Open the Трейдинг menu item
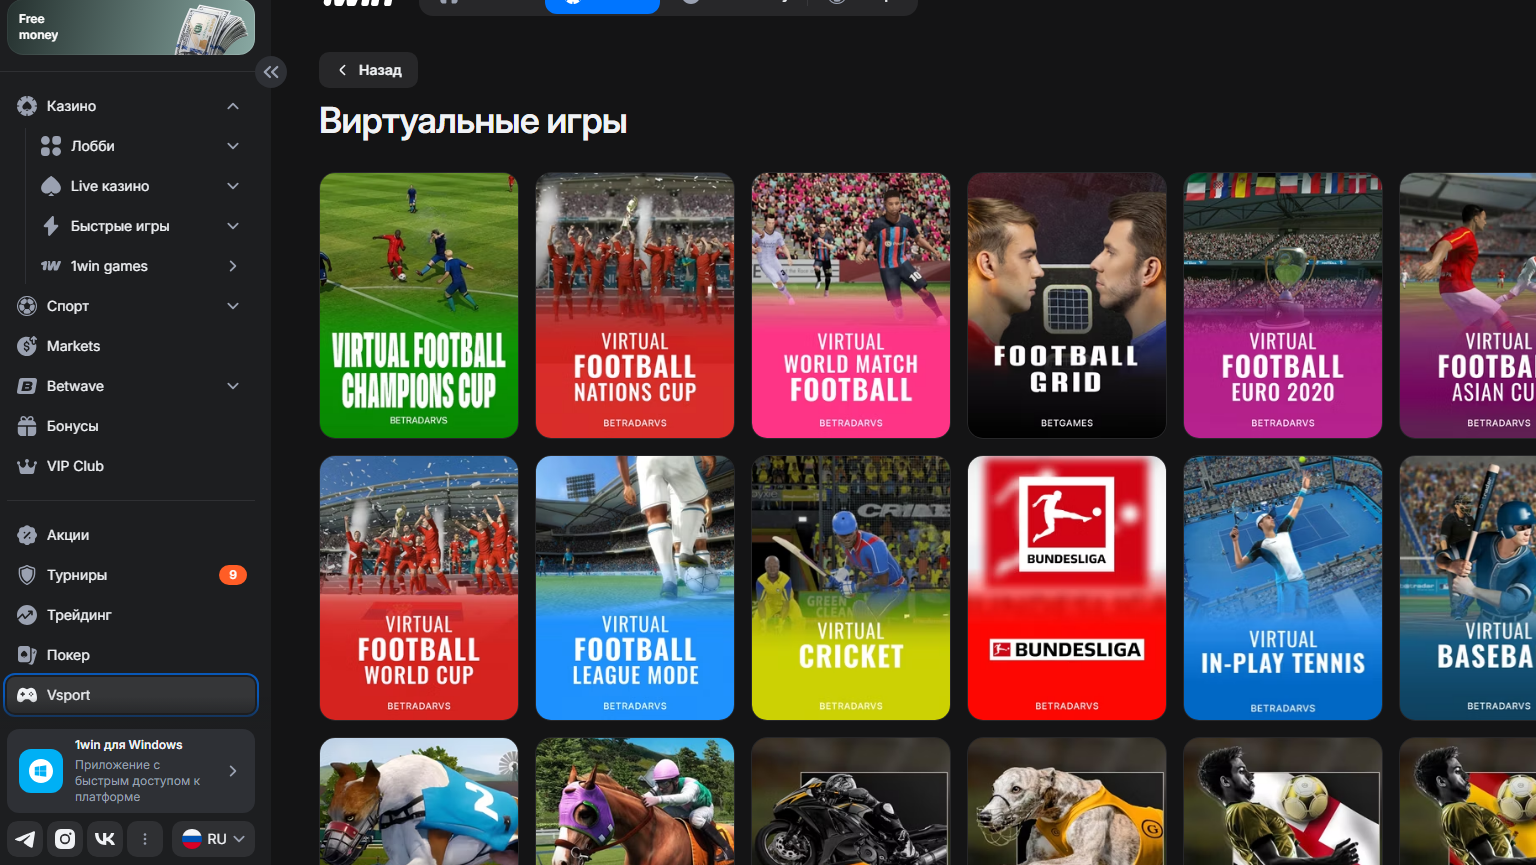This screenshot has height=865, width=1536. click(131, 615)
